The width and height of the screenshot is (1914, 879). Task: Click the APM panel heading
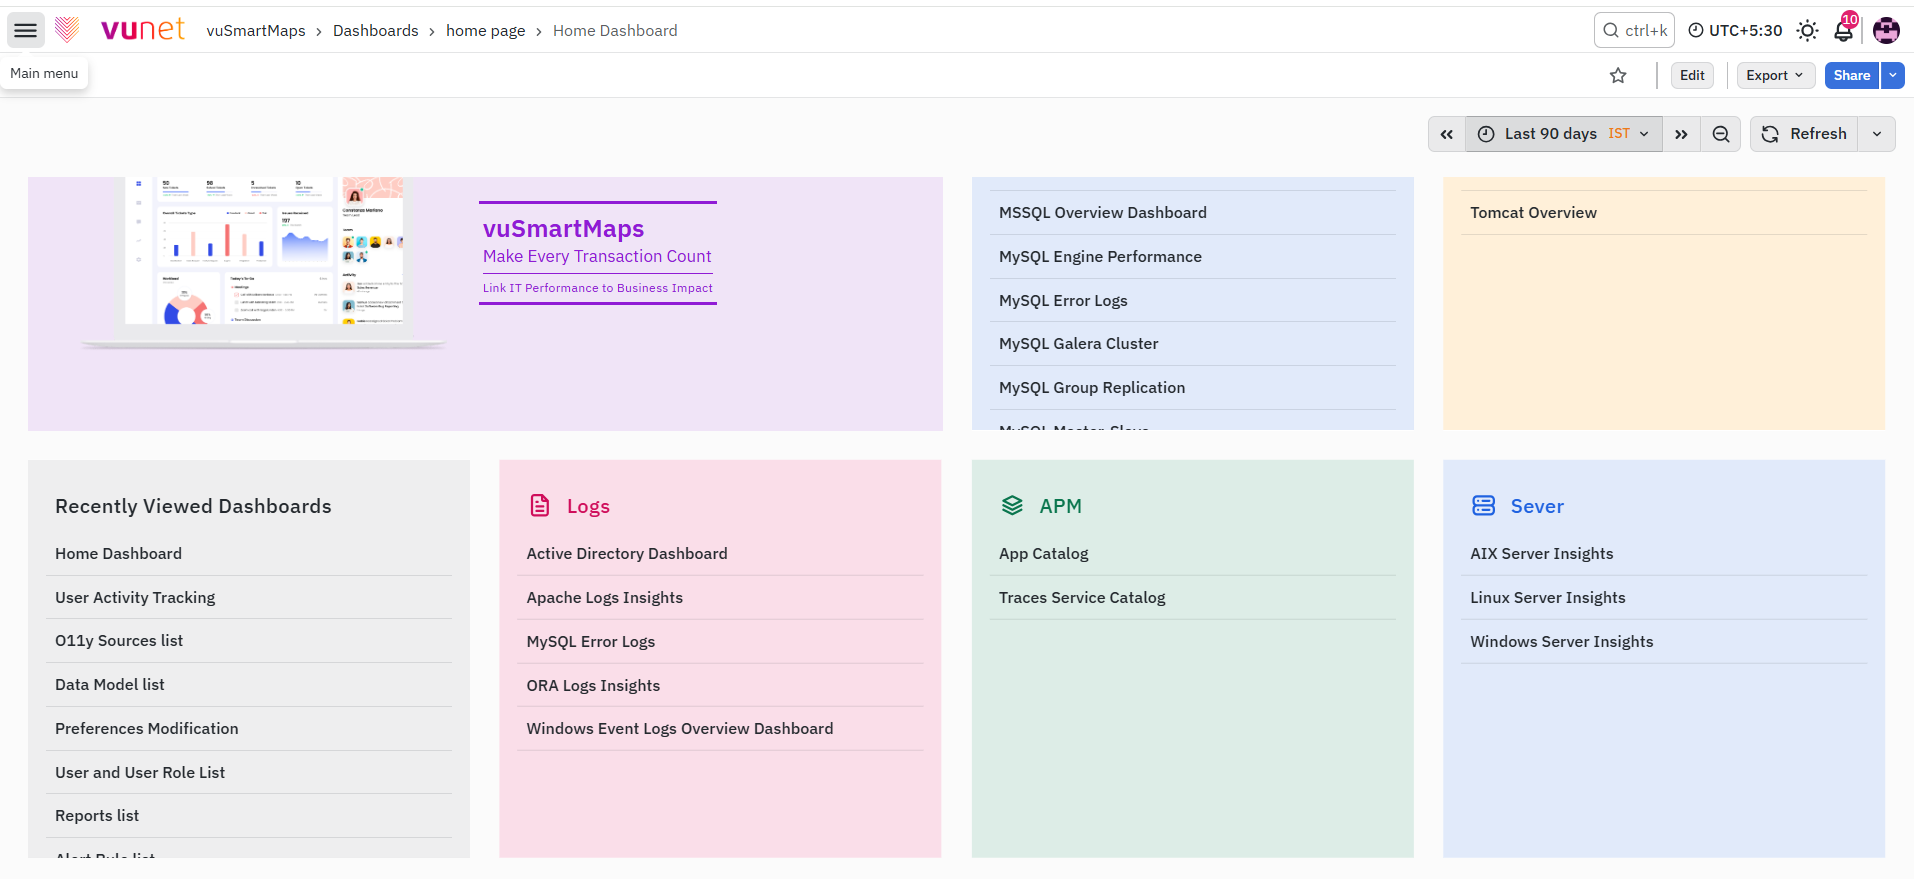pos(1060,507)
